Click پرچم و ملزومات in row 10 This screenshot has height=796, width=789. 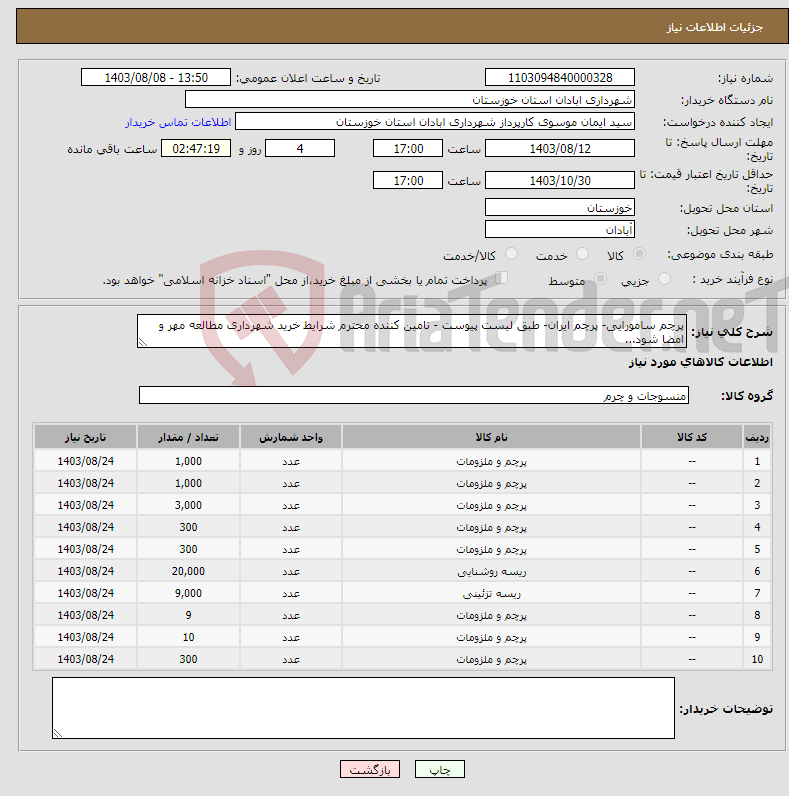491,659
